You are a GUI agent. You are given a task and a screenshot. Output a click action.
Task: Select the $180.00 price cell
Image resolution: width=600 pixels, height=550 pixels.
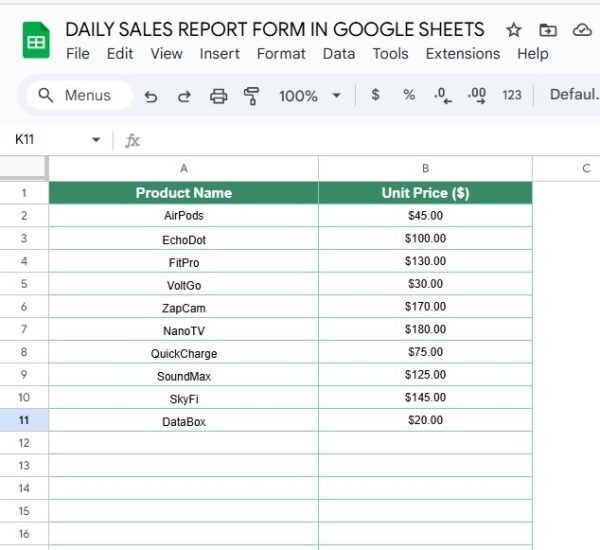click(x=425, y=329)
